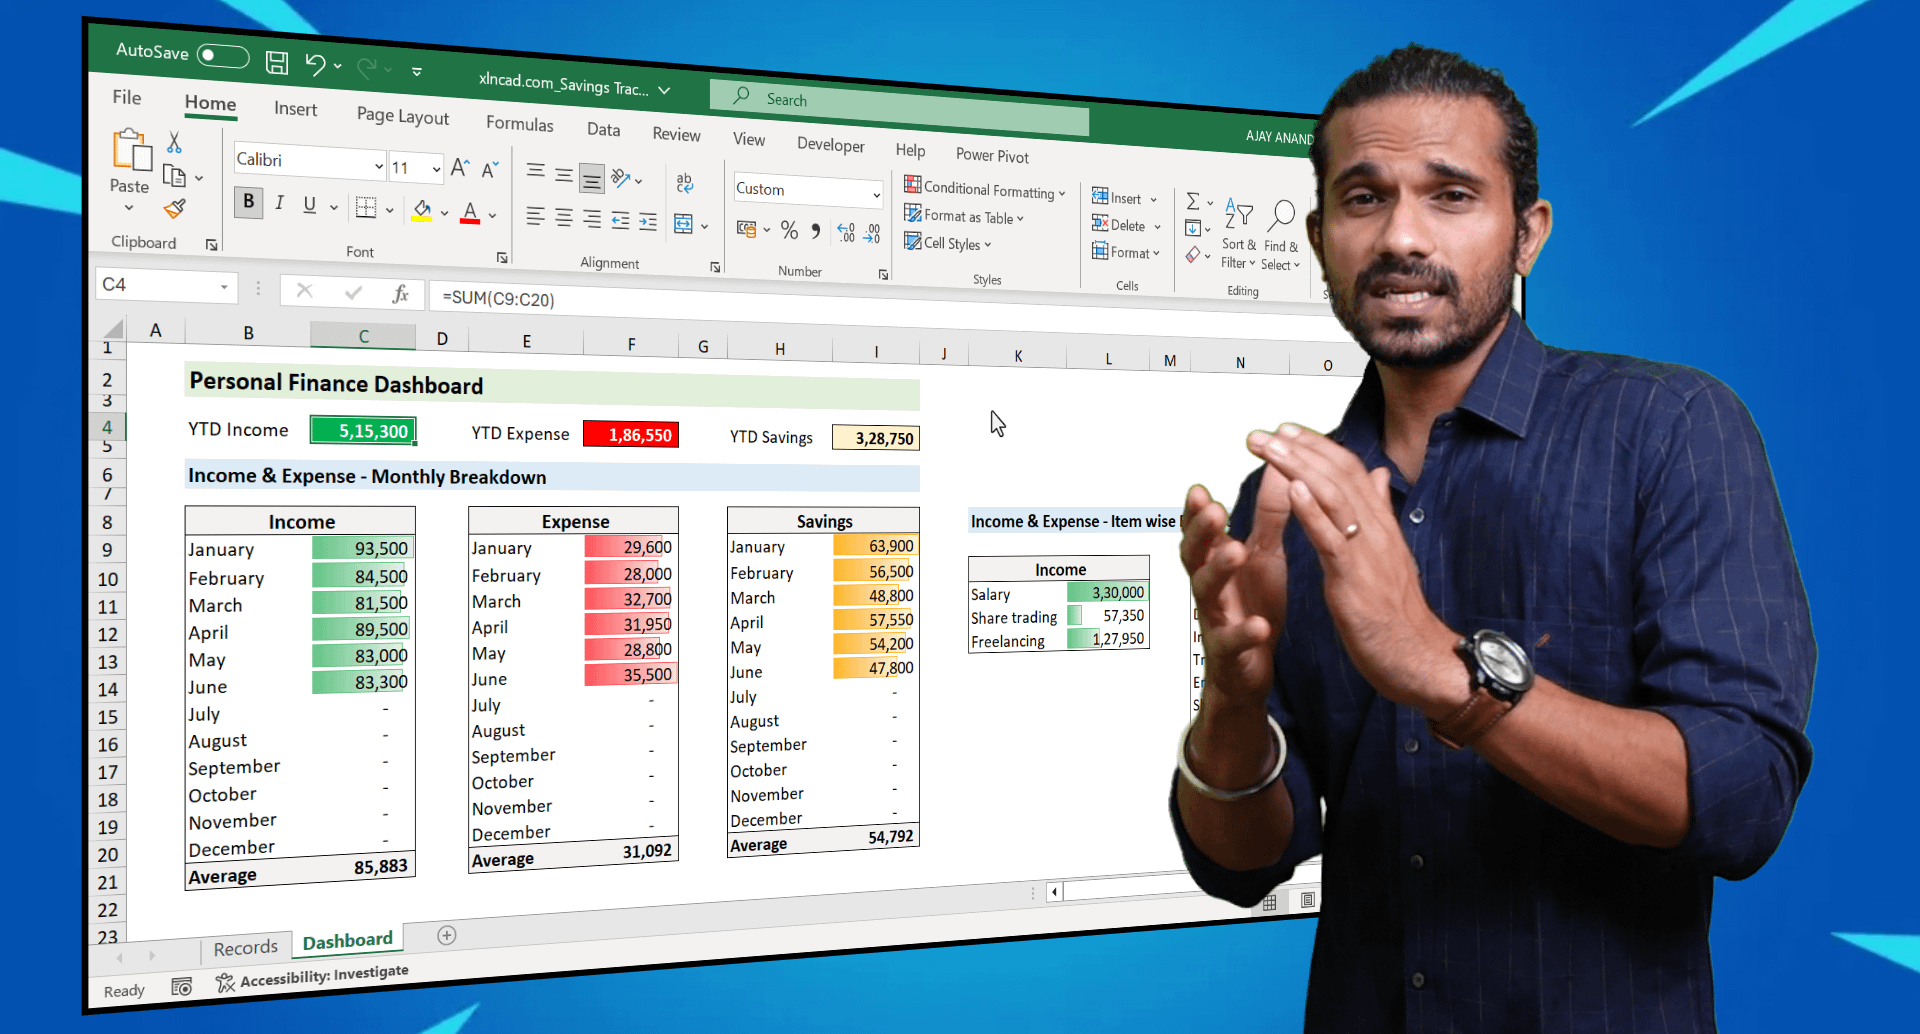1920x1034 pixels.
Task: Switch to the Records sheet tab
Action: tap(245, 948)
